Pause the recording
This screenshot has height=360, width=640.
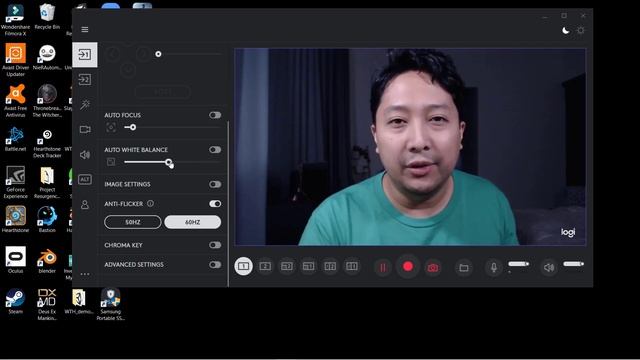tap(383, 267)
